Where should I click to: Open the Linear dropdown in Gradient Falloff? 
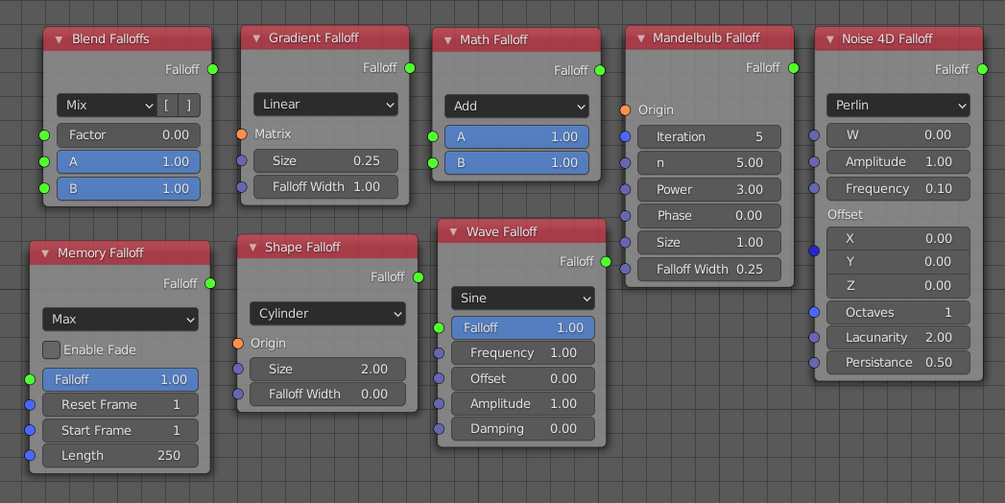click(x=326, y=104)
